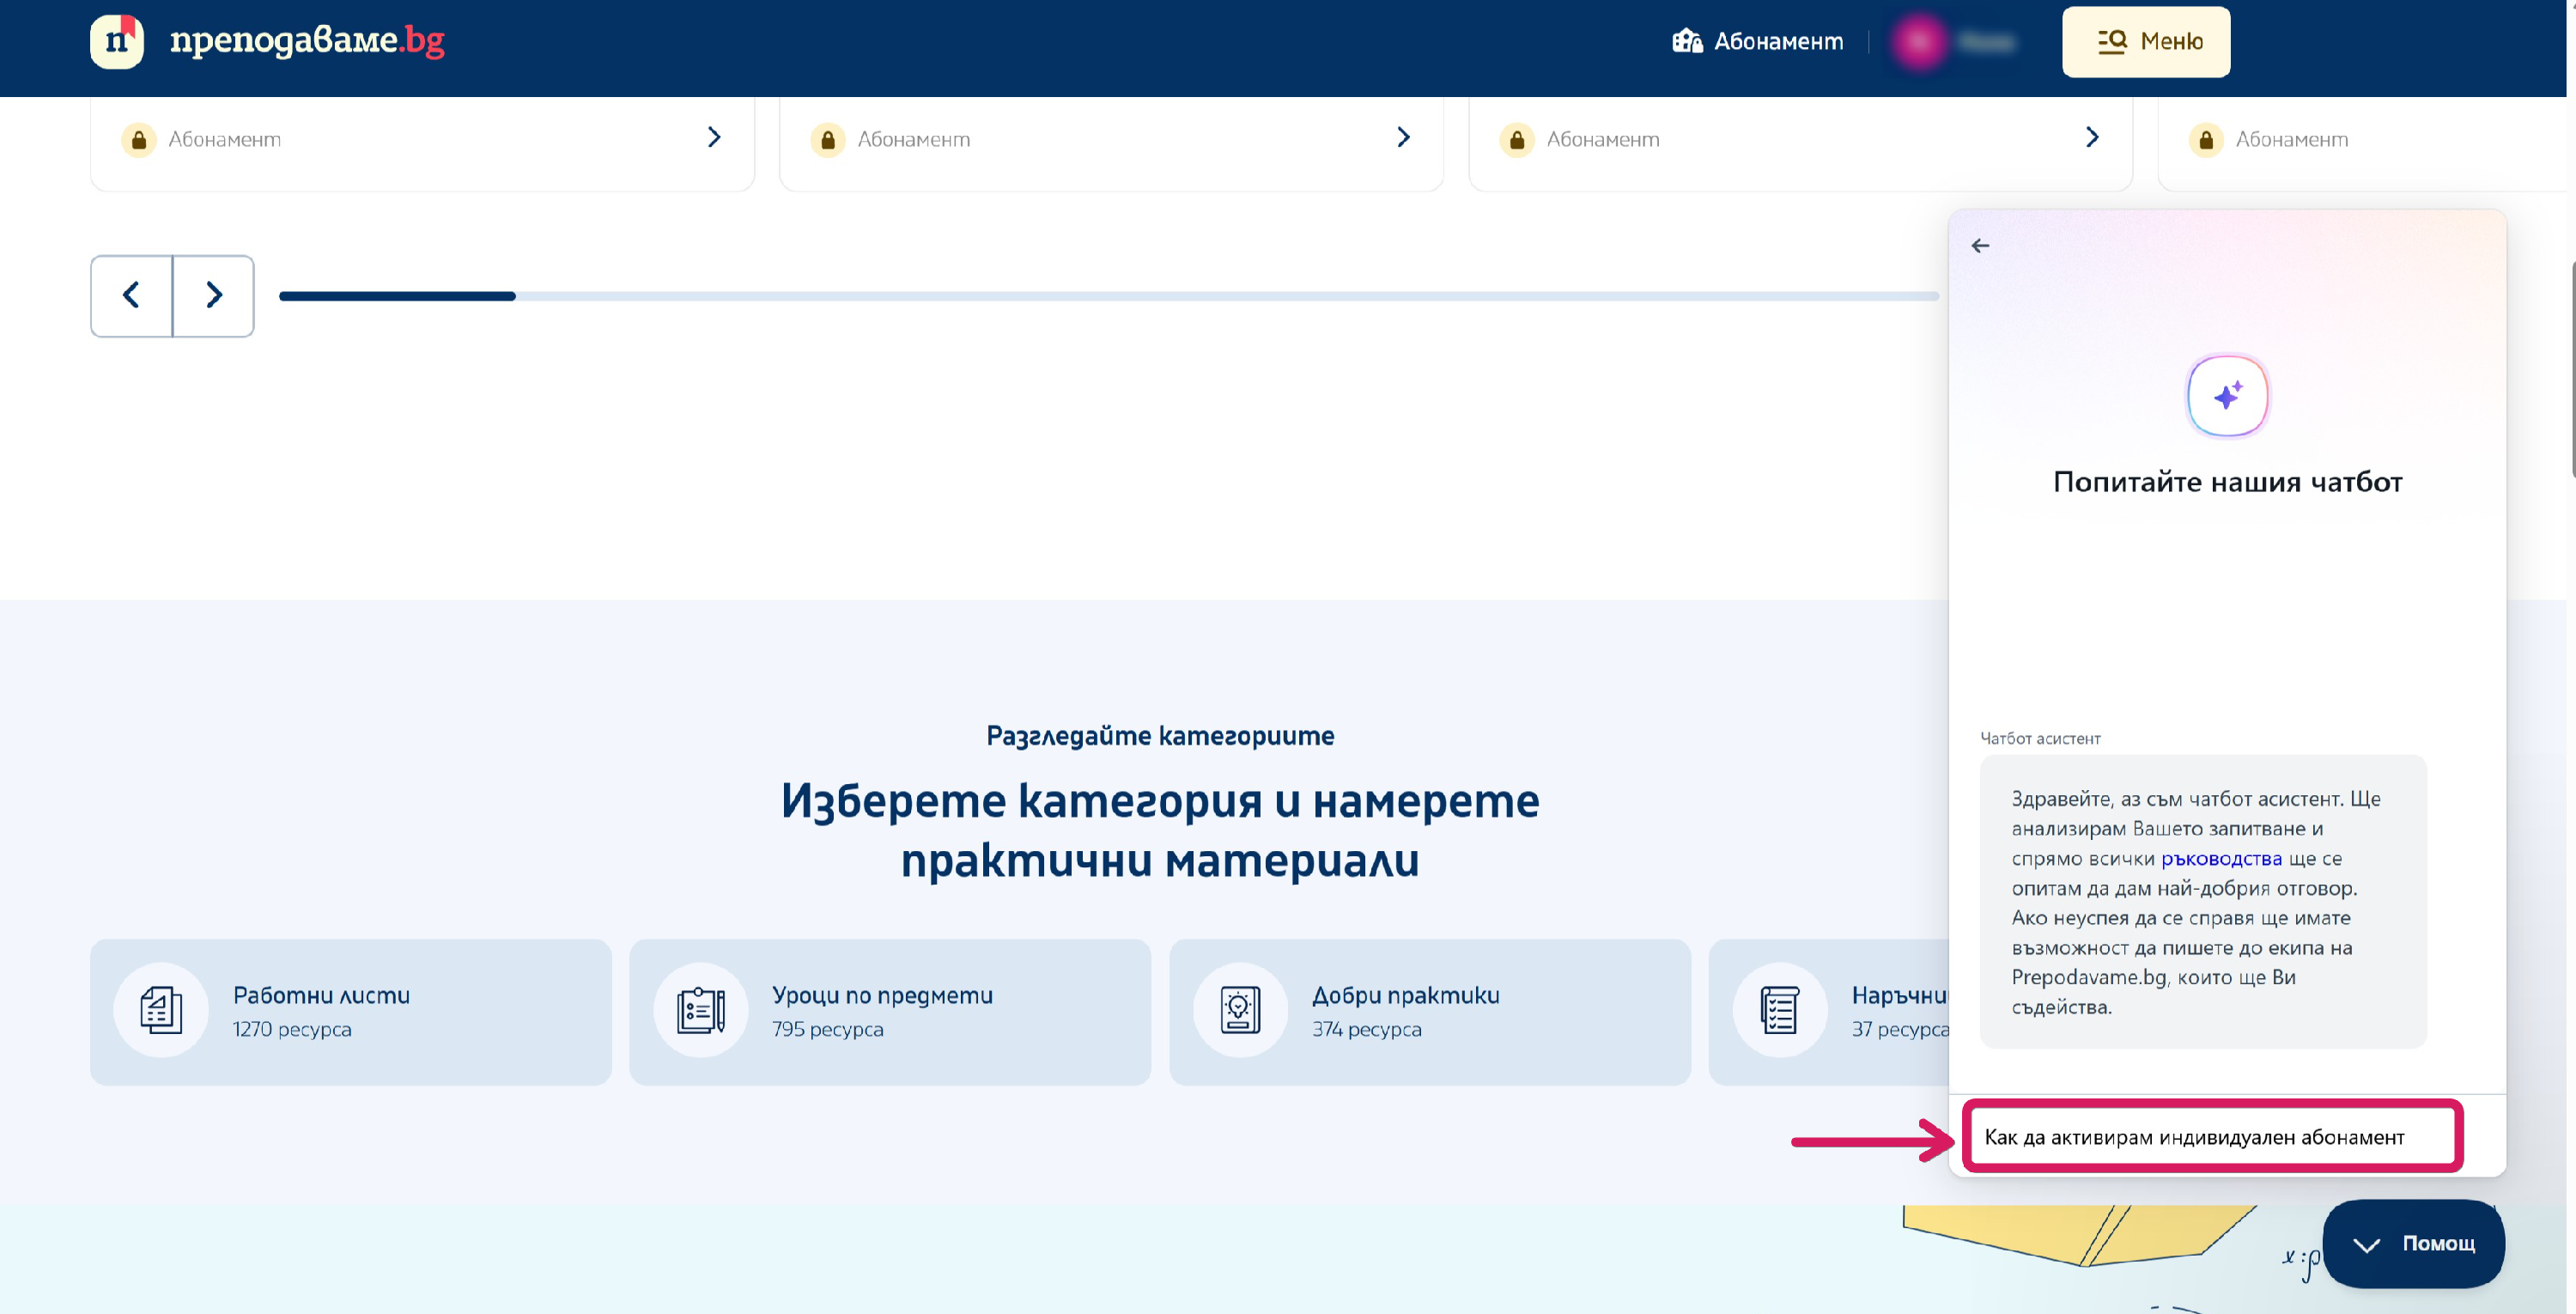Screen dimensions: 2576x1314
Task: Expand the first Абонамент card chevron
Action: [x=714, y=137]
